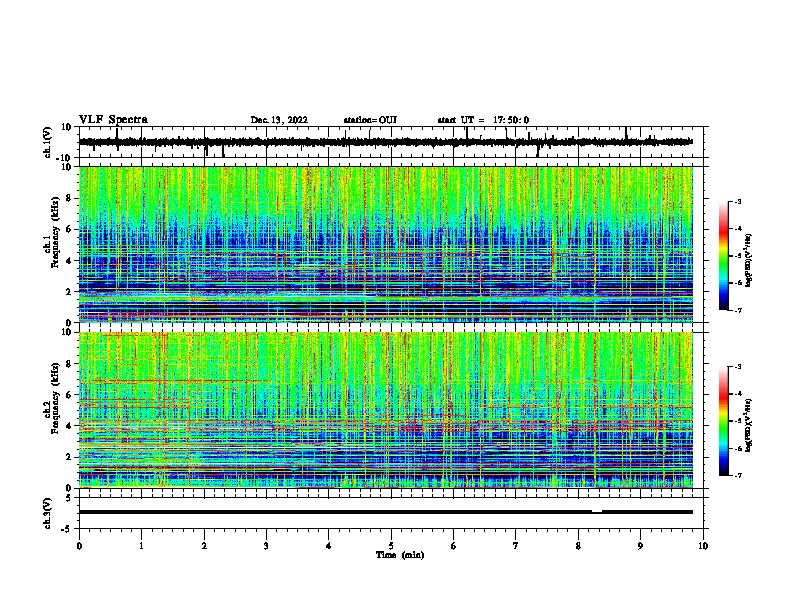Screen dimensions: 792x612
Task: Click the "station=OUJ" header label
Action: point(370,120)
